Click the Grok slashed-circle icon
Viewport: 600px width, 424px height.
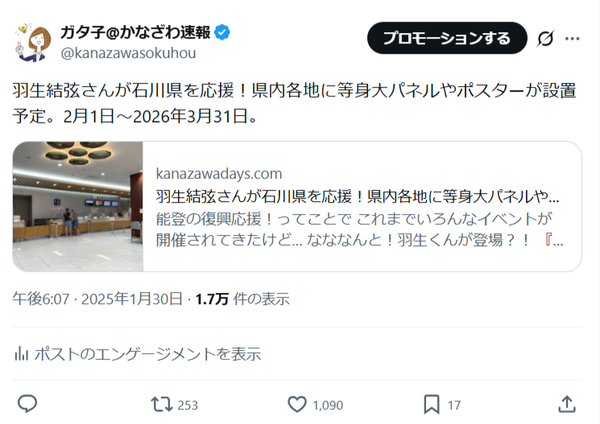[545, 38]
